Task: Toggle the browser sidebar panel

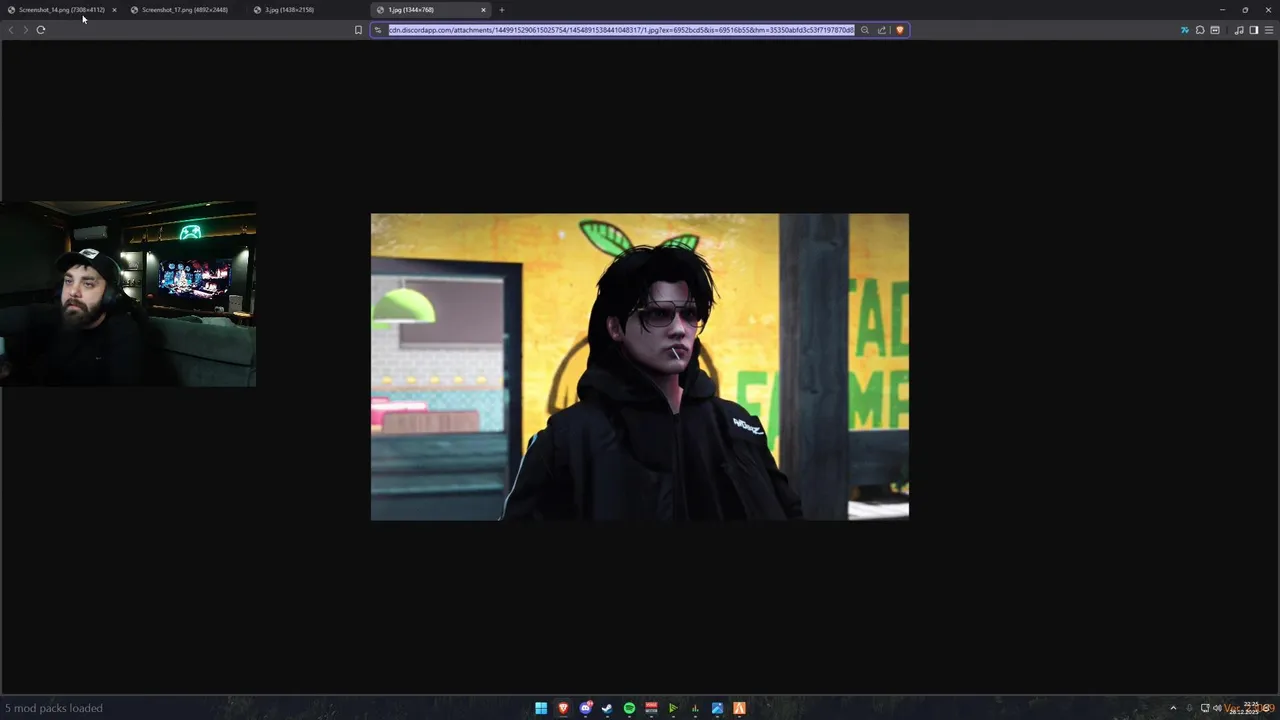Action: [1254, 30]
